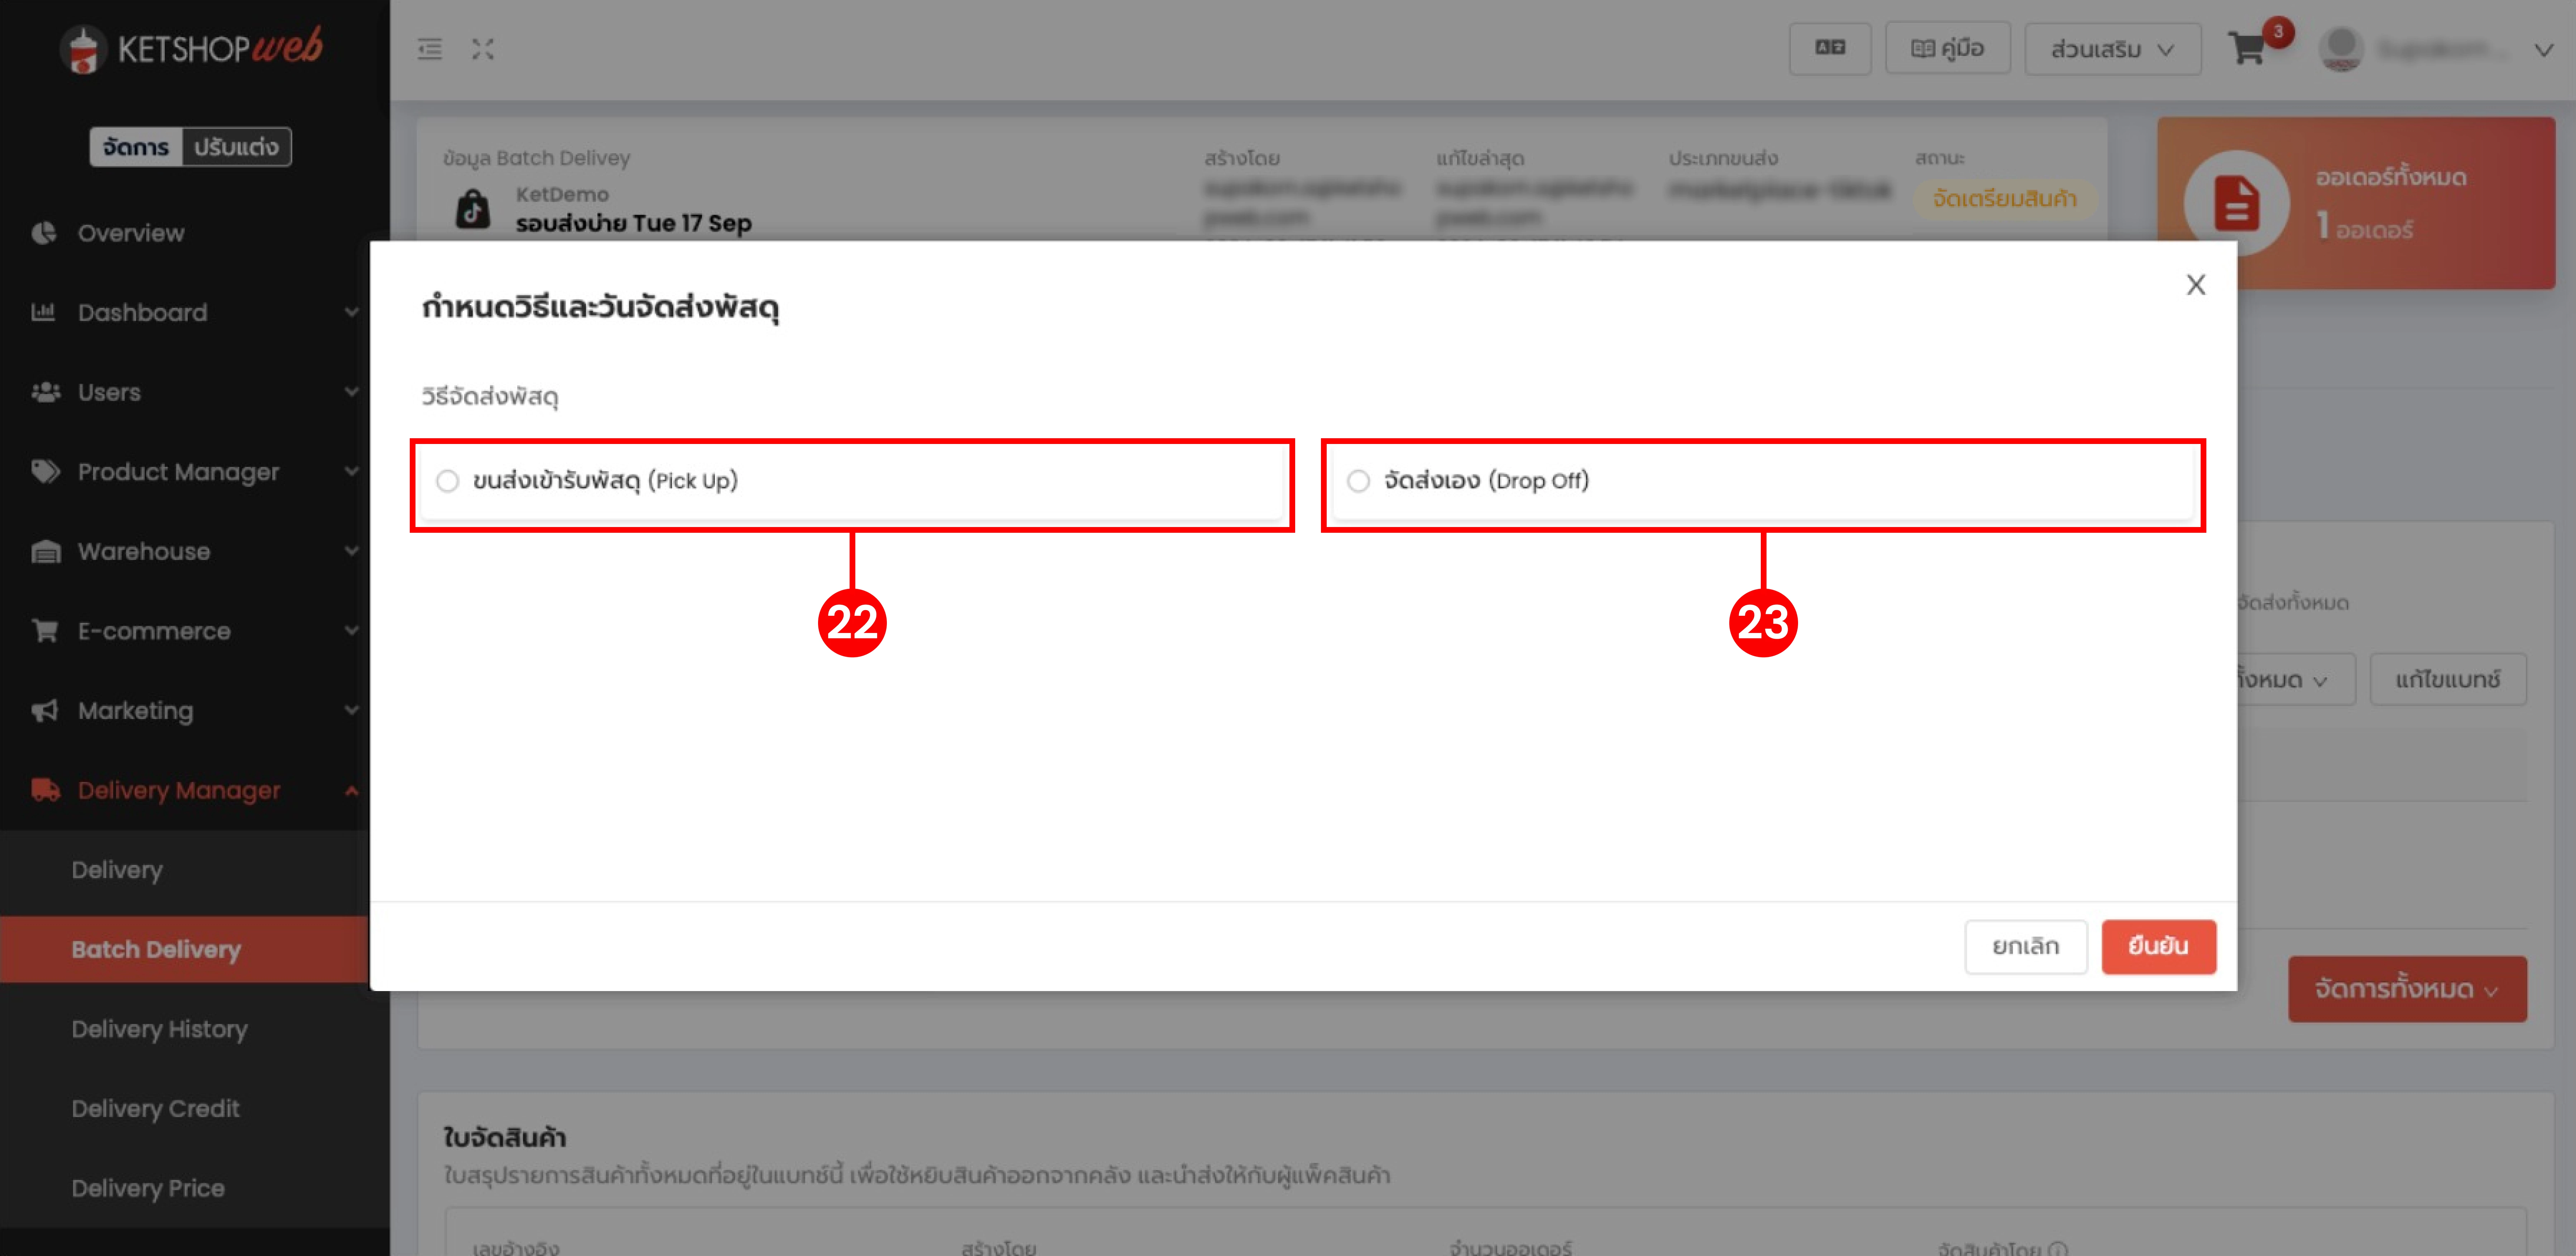Click the user avatar picture
Screen dimensions: 2576x1256
2341,49
